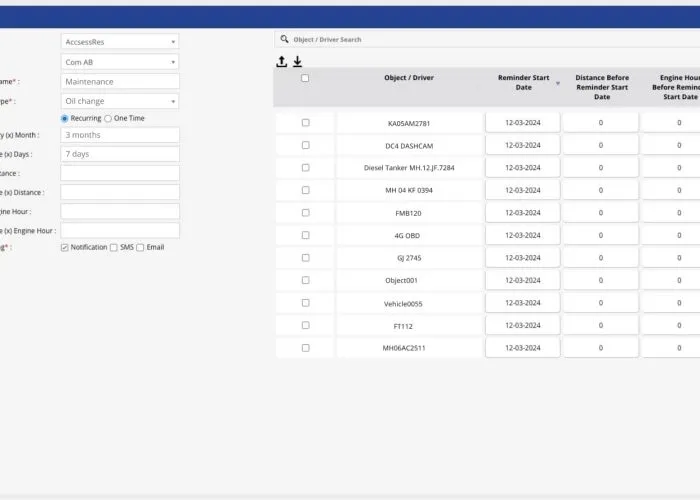Click the Reminder Start Date sort arrow
The image size is (700, 500).
(x=558, y=83)
